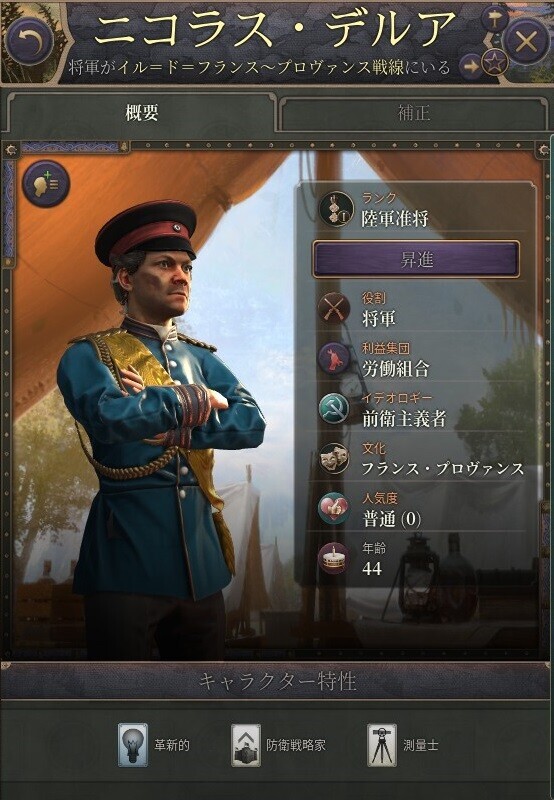The image size is (554, 800).
Task: Select the 測量士 trait icon
Action: pos(382,745)
